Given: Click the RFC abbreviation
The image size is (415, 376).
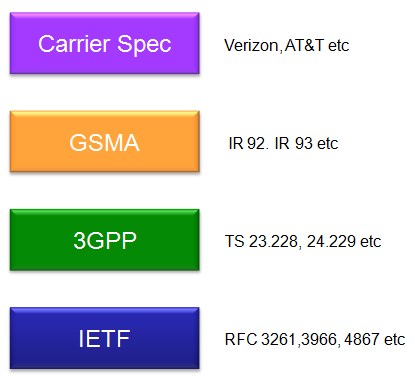Looking at the screenshot, I should tap(241, 339).
